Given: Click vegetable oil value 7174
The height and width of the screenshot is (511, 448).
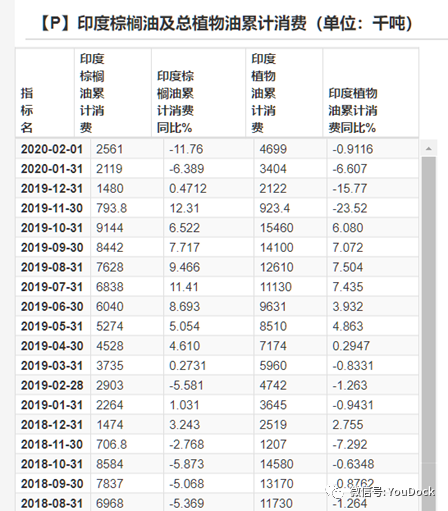Looking at the screenshot, I should coord(290,346).
